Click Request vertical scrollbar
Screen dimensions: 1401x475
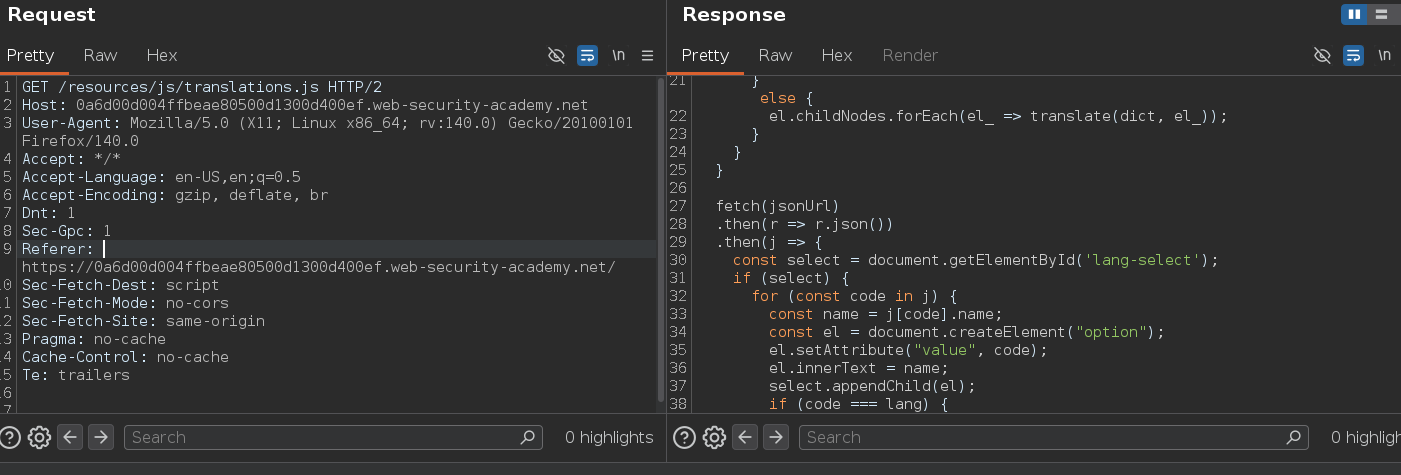(660, 240)
